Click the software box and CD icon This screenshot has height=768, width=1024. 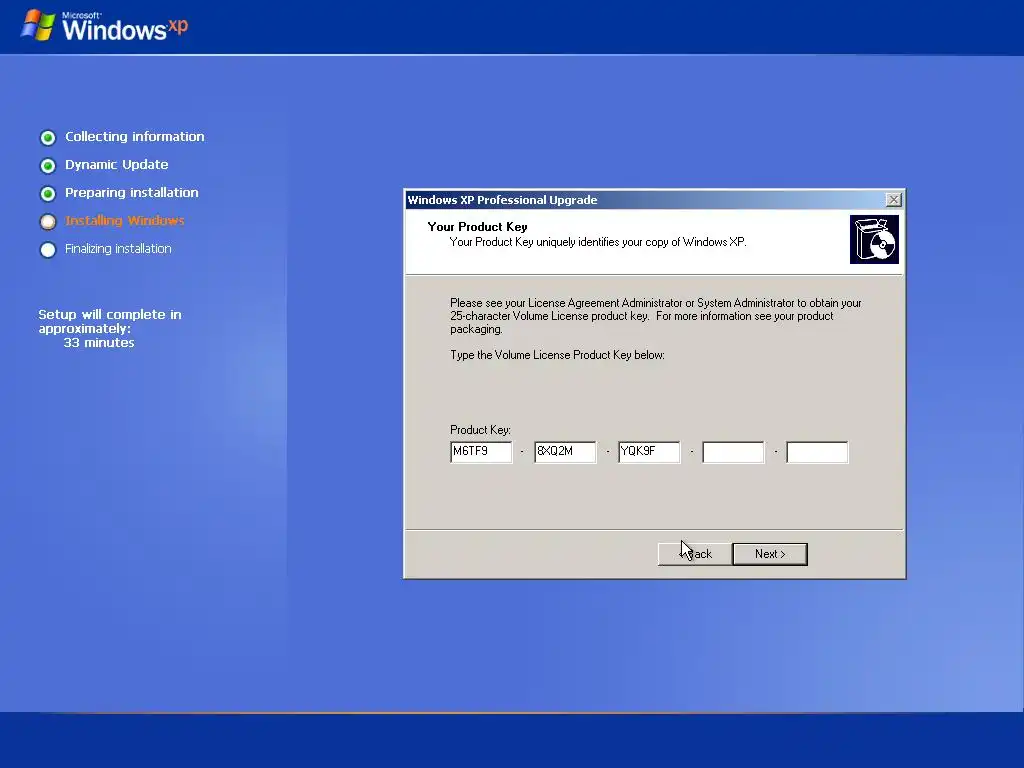tap(874, 240)
